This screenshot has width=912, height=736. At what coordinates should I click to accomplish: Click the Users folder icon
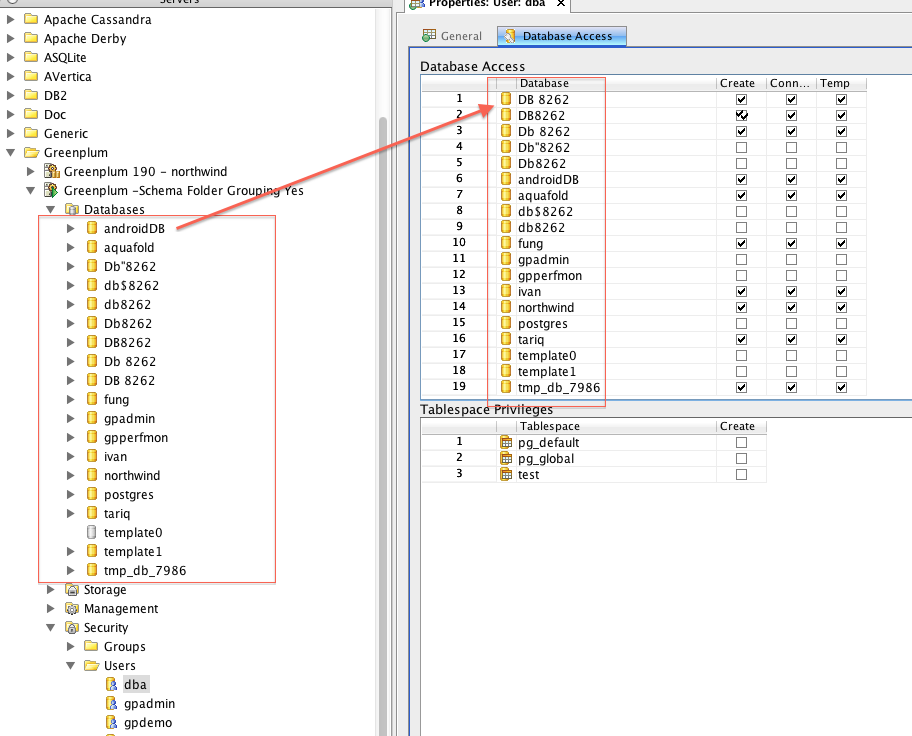[91, 665]
